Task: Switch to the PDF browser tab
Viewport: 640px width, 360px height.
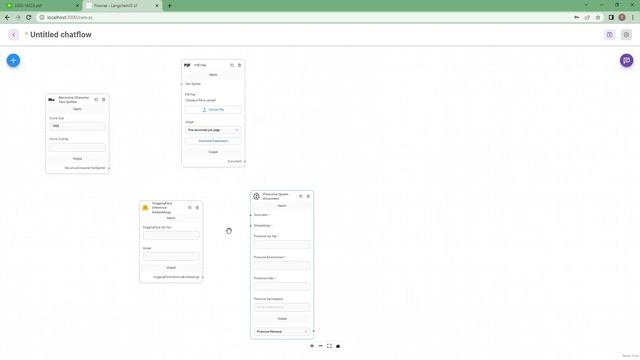Action: [x=41, y=6]
